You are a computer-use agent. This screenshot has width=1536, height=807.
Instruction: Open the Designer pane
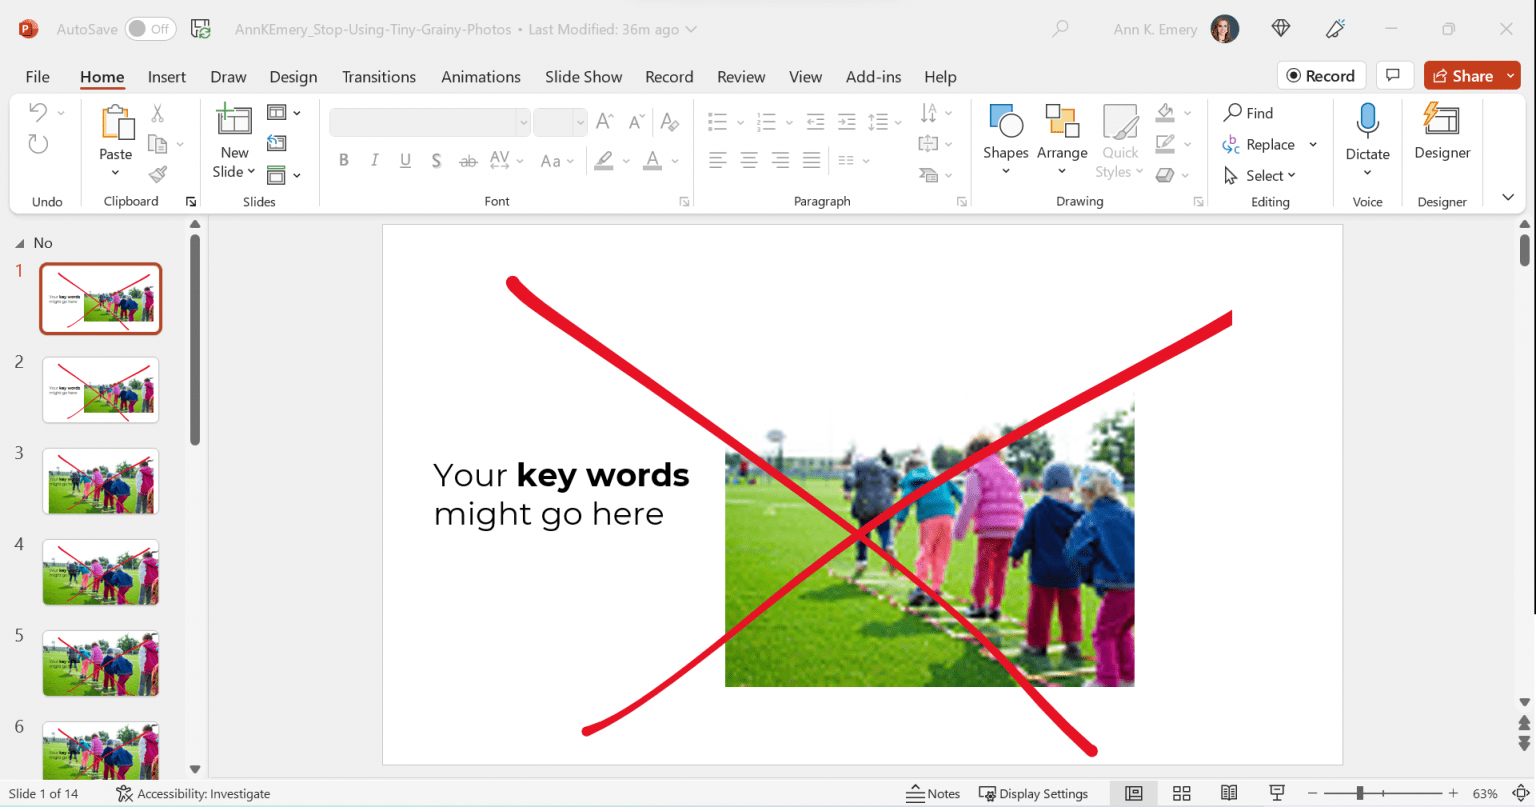(x=1441, y=132)
